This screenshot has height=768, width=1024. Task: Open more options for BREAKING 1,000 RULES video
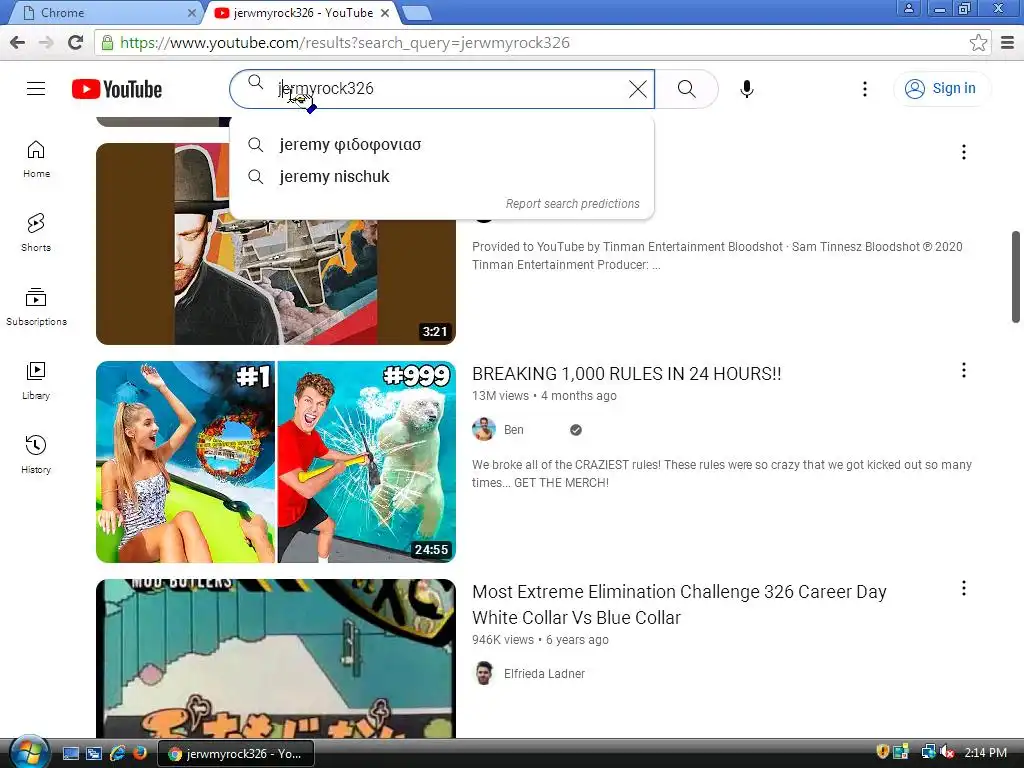963,370
